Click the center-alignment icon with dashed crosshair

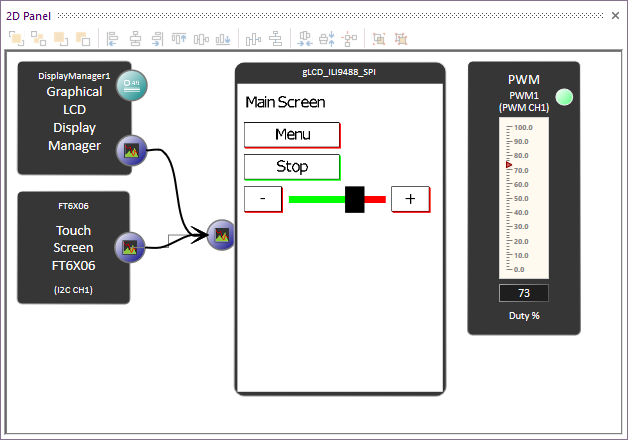coord(349,39)
